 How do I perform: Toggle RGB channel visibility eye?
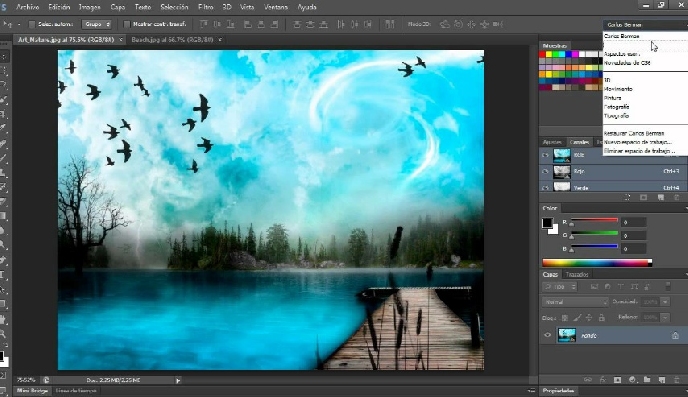[545, 155]
